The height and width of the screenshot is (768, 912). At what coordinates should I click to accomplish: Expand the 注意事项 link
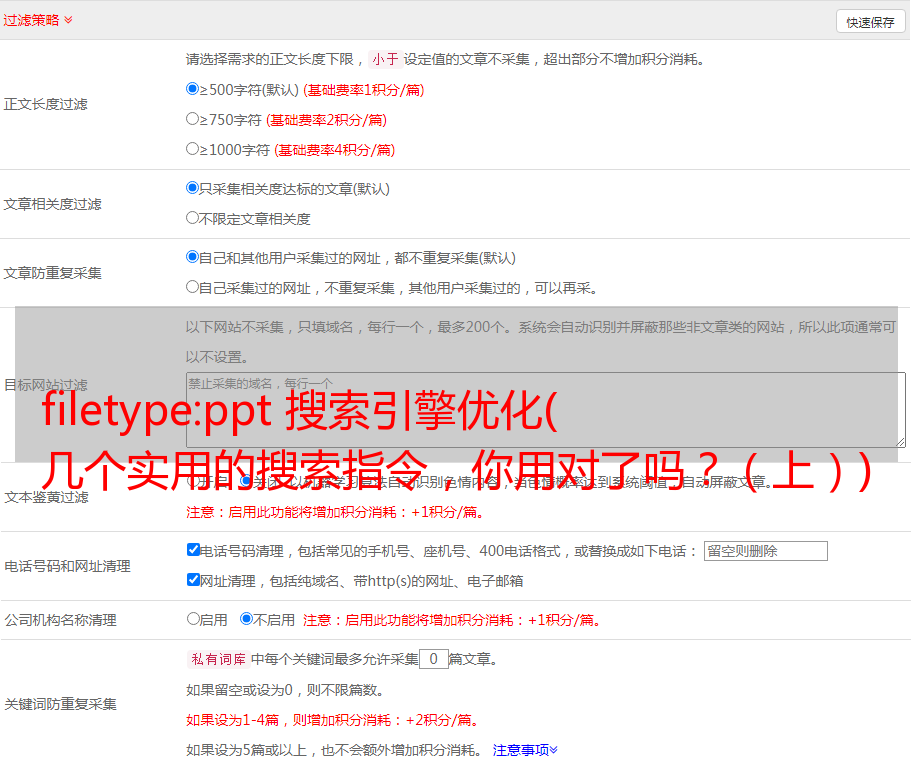coord(524,750)
